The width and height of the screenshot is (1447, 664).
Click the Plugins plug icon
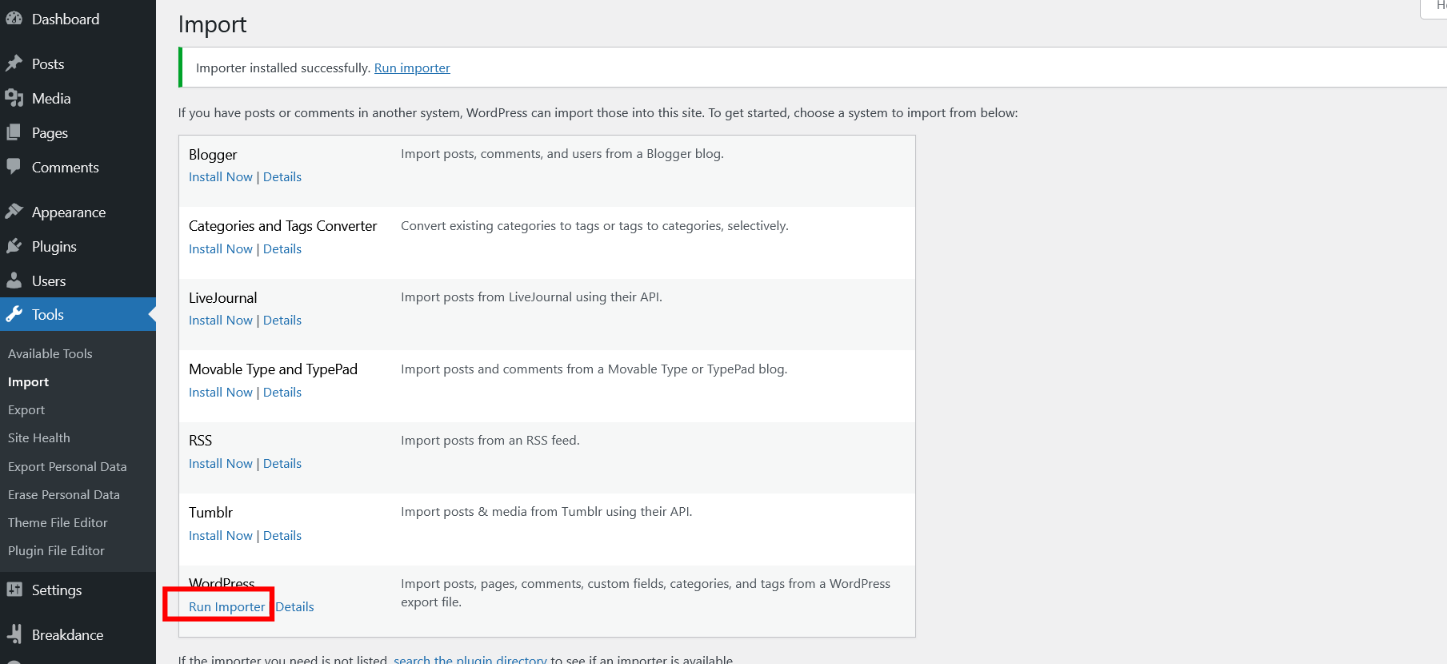coord(14,246)
